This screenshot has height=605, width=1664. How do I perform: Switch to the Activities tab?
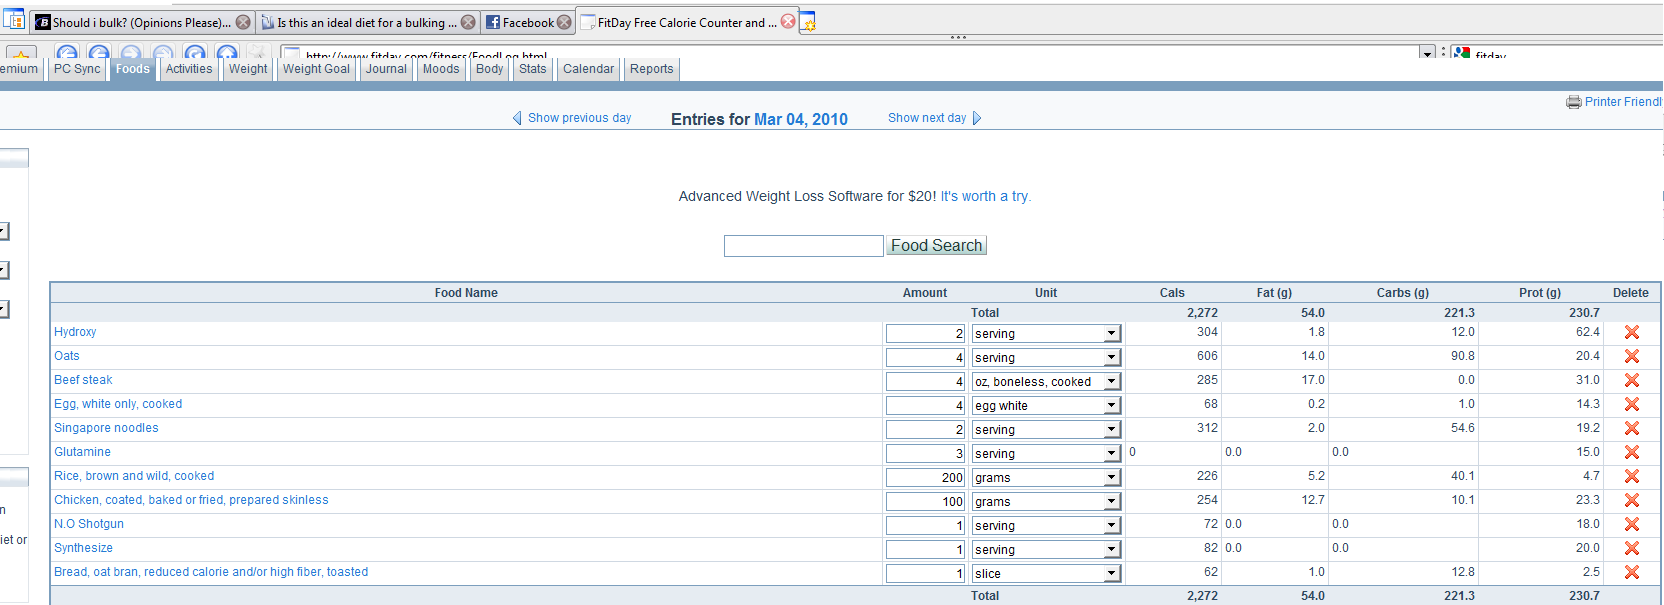tap(189, 69)
